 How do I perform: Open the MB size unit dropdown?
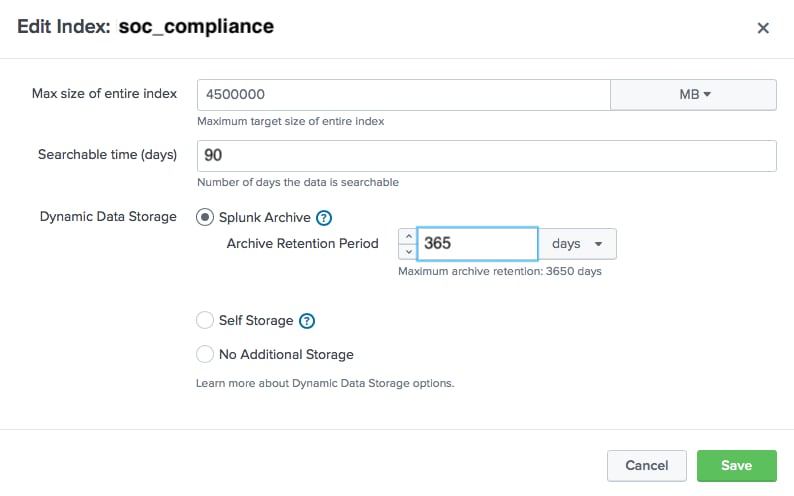click(x=693, y=95)
